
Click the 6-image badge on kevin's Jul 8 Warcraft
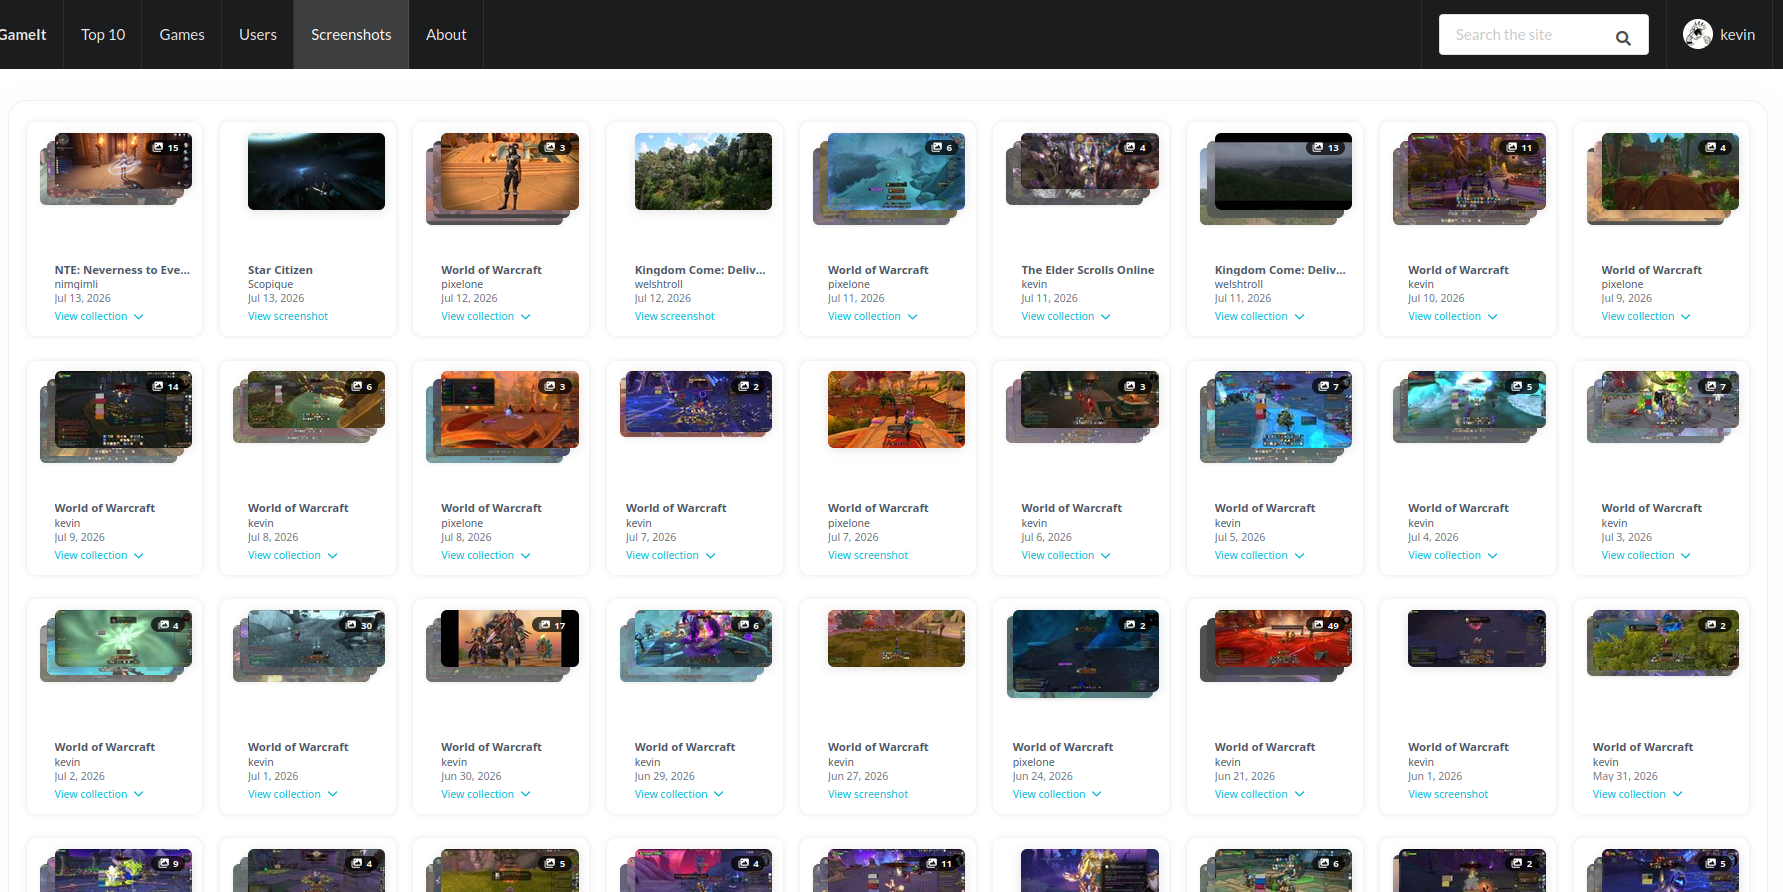pos(361,386)
